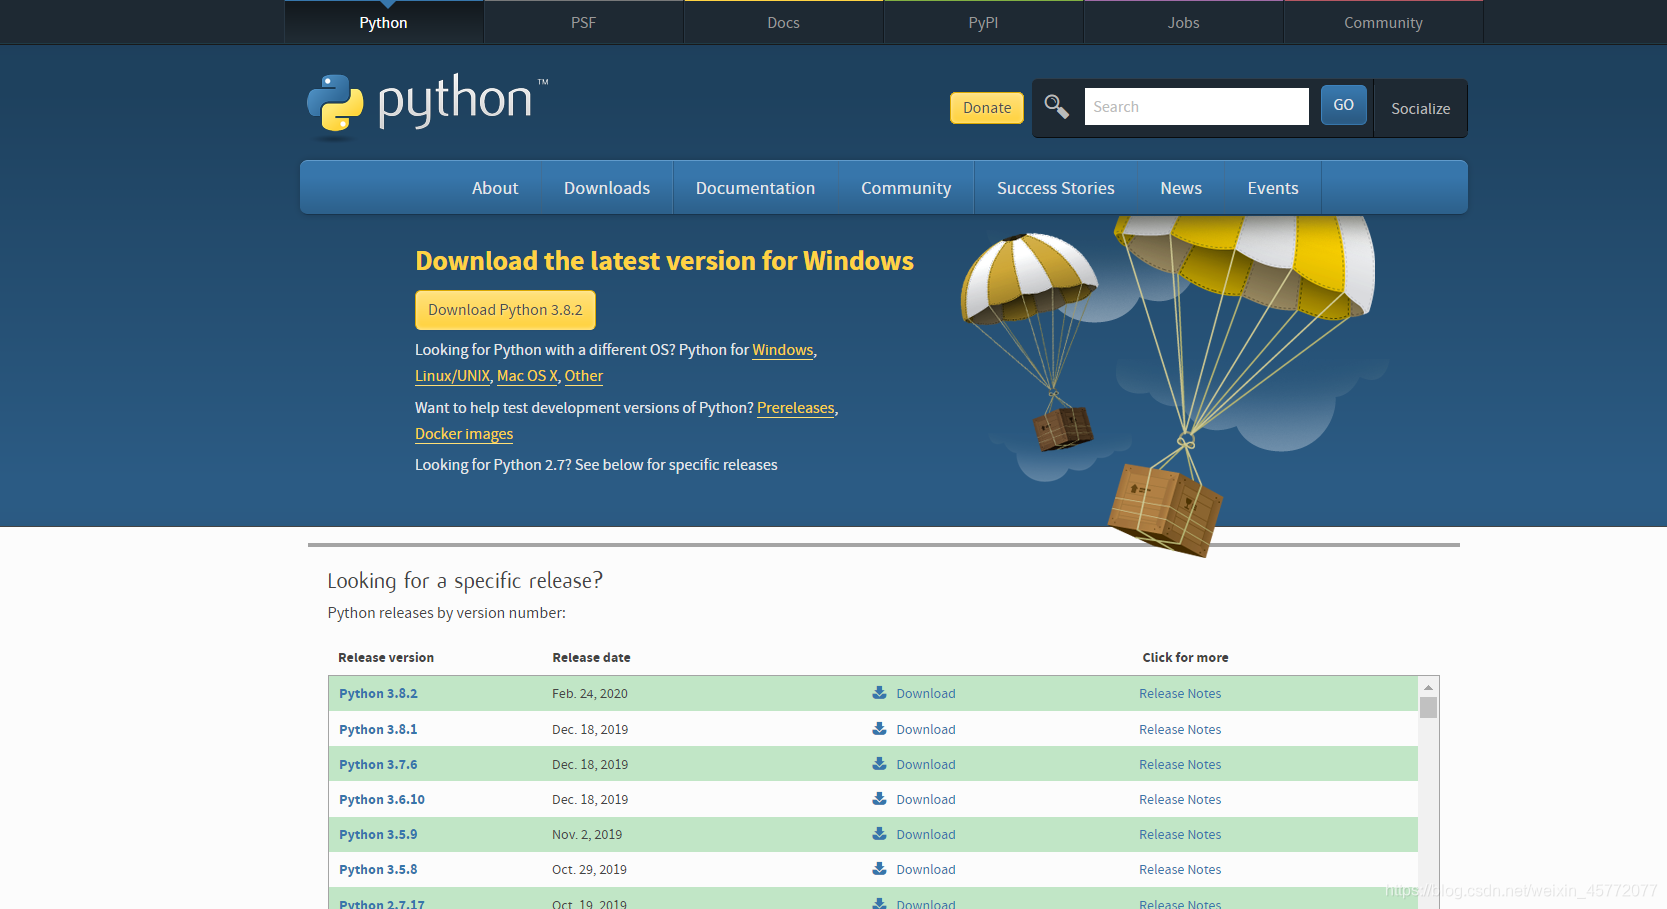Screen dimensions: 1667x909
Task: View Release Notes for Python 3.5.9
Action: tap(1180, 834)
